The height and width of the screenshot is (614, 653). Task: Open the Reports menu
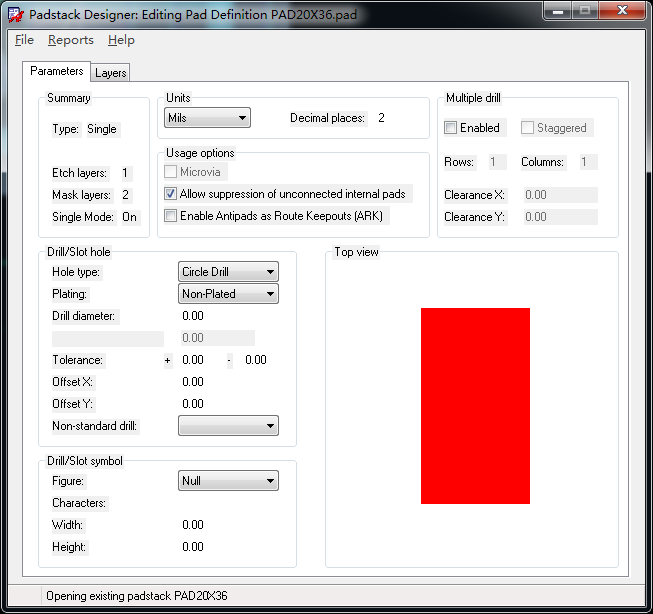click(x=71, y=40)
